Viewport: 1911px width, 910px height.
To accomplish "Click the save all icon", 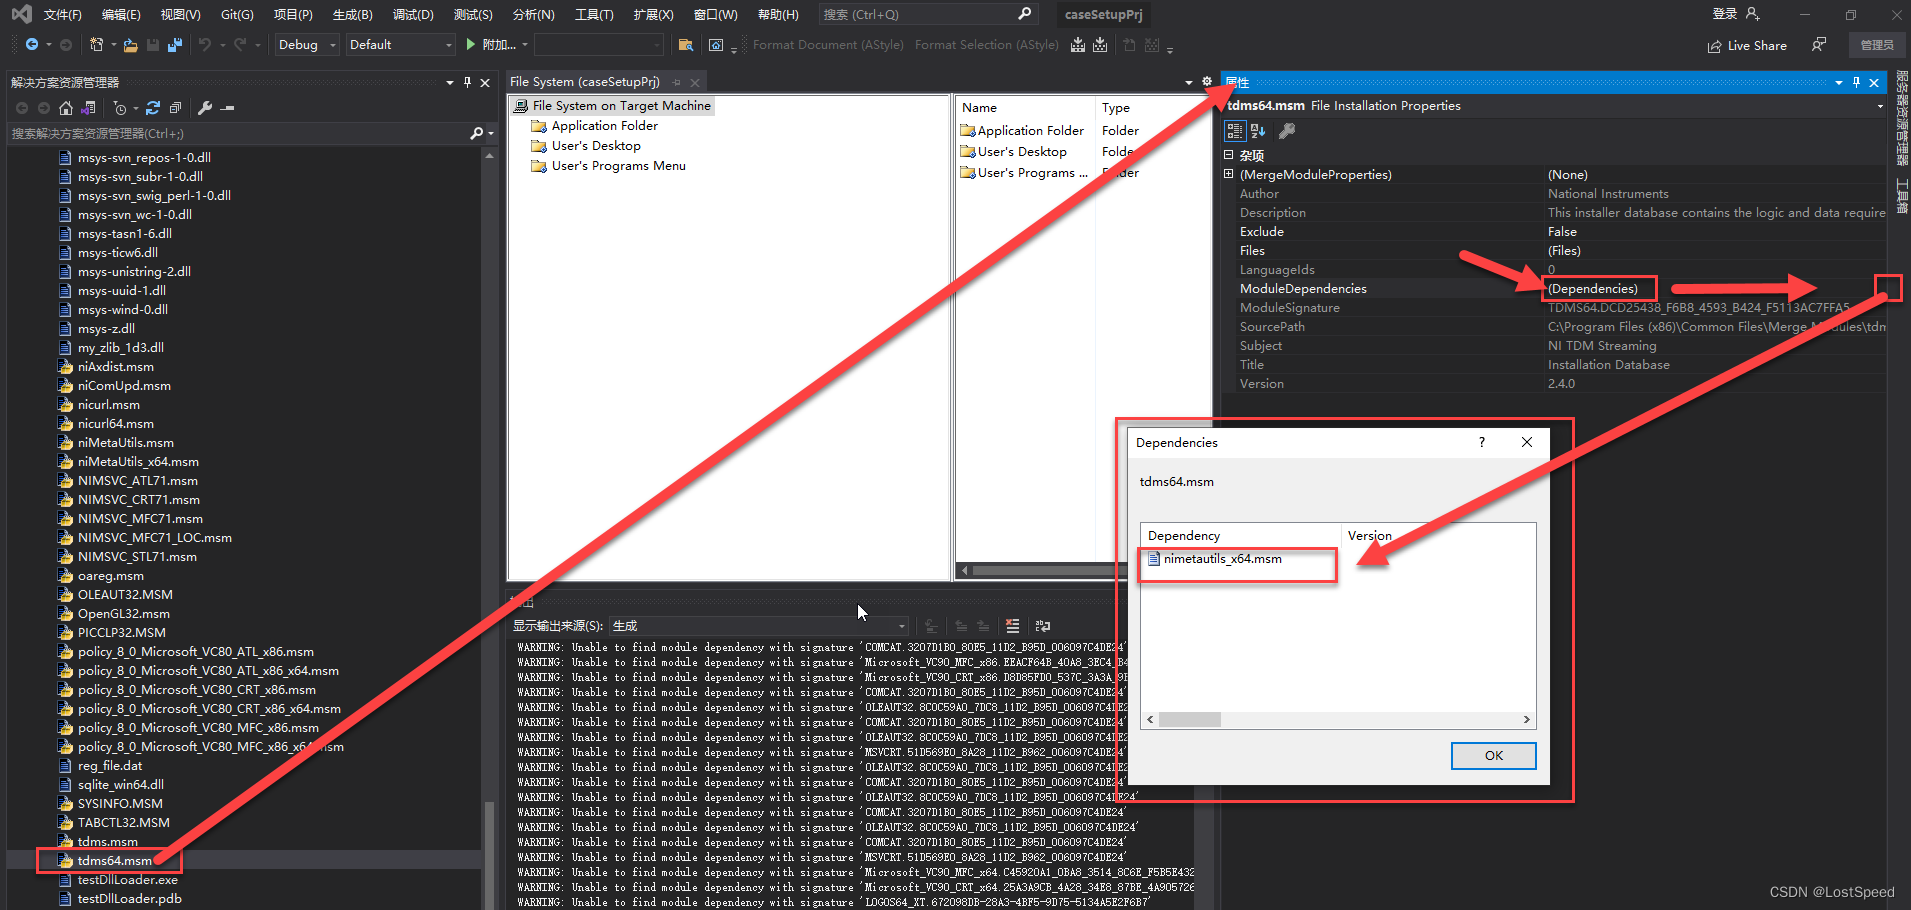I will tap(175, 45).
